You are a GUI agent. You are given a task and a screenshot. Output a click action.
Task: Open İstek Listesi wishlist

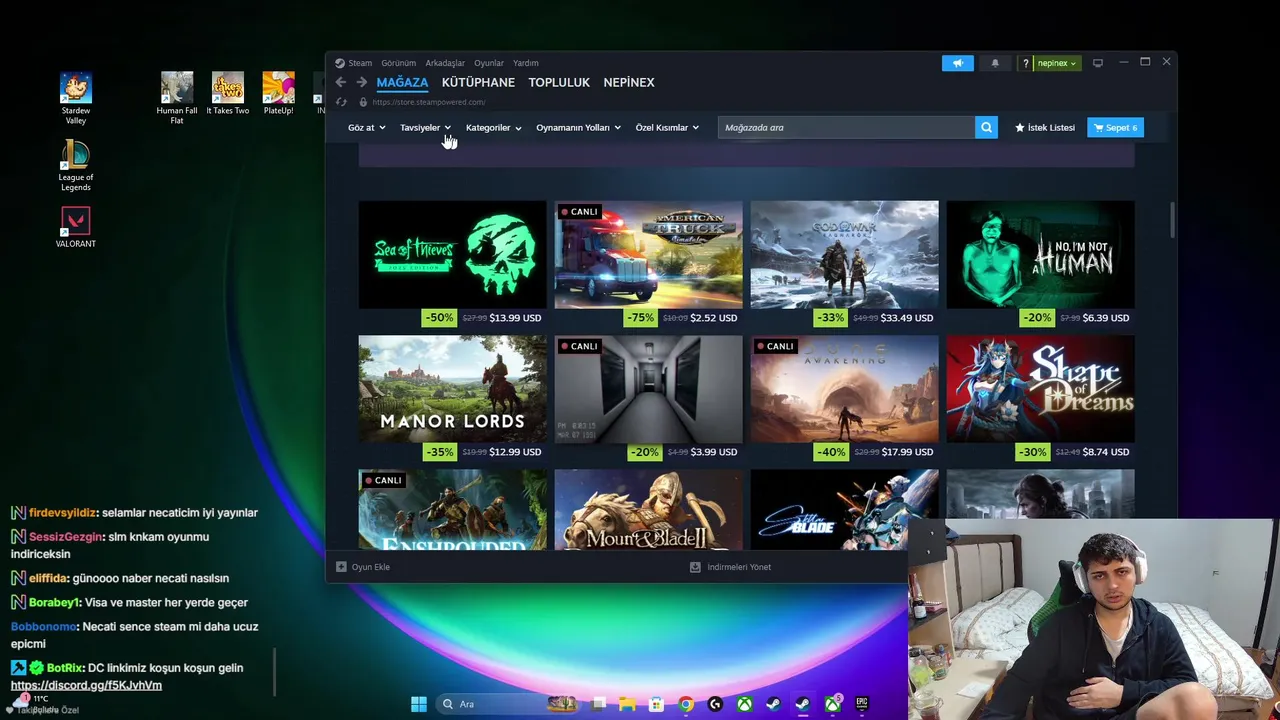1045,128
